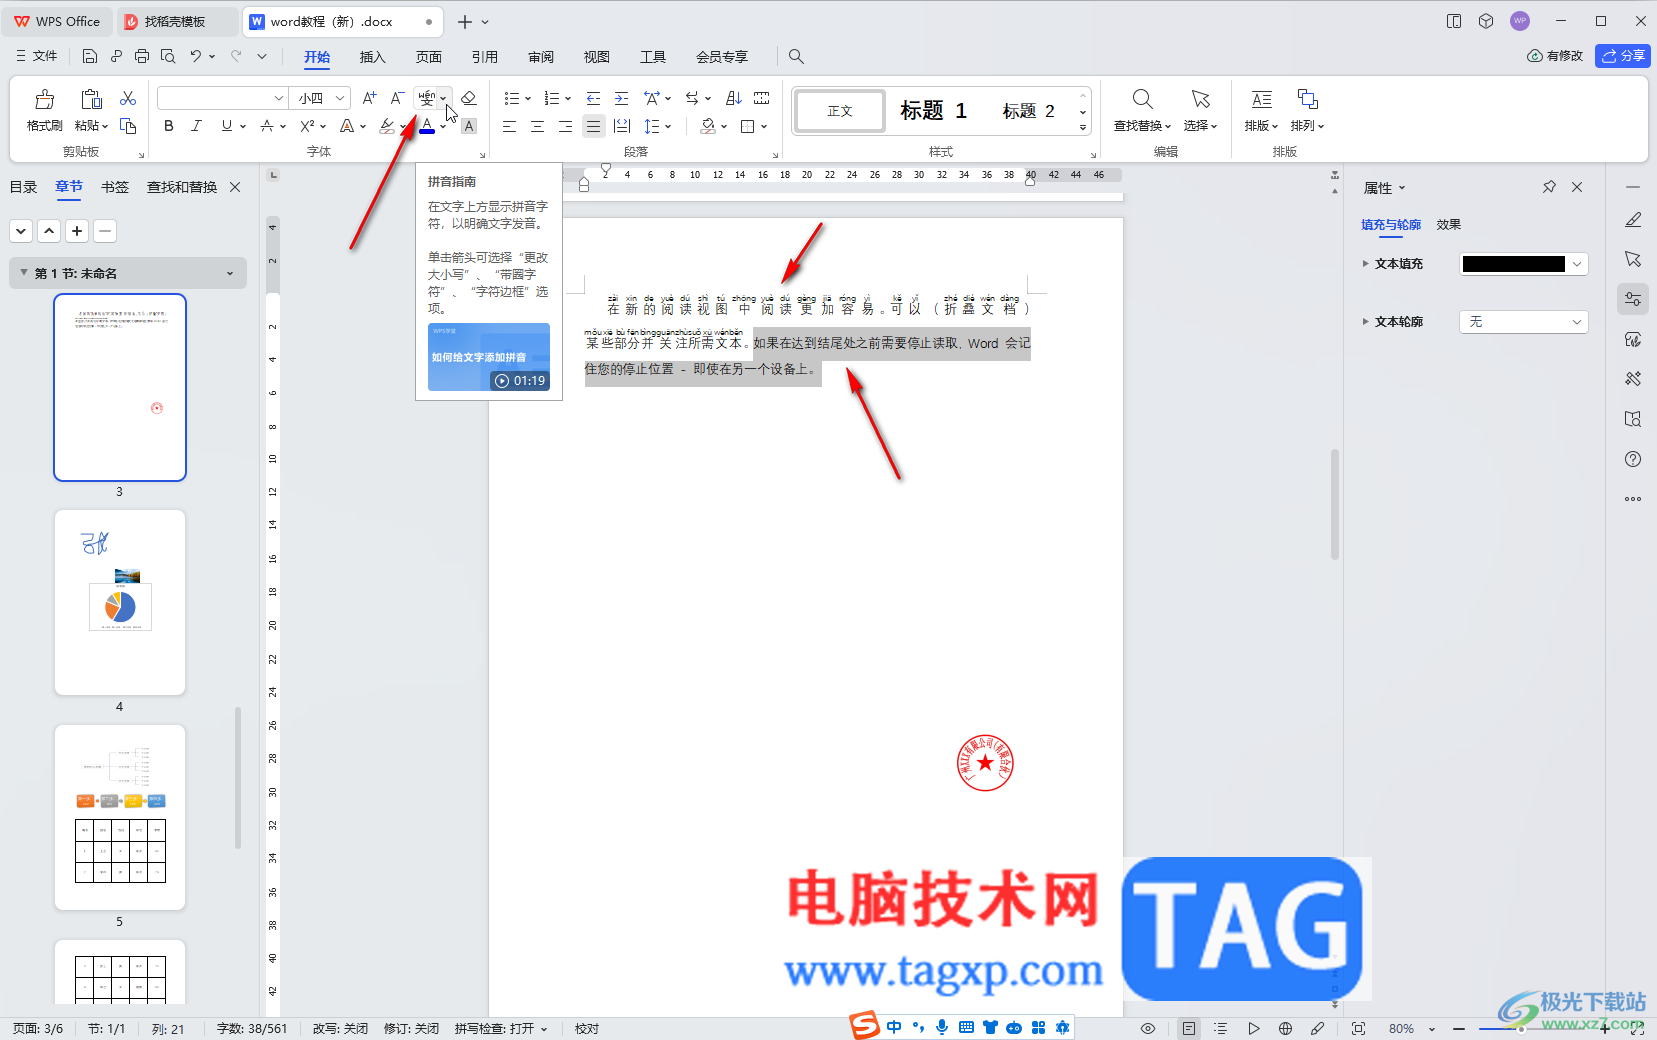
Task: Click the increase indent icon
Action: (x=621, y=98)
